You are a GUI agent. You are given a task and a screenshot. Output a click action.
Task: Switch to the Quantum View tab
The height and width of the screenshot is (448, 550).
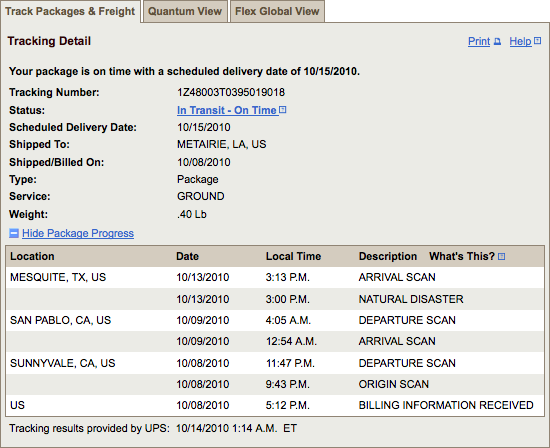[185, 11]
